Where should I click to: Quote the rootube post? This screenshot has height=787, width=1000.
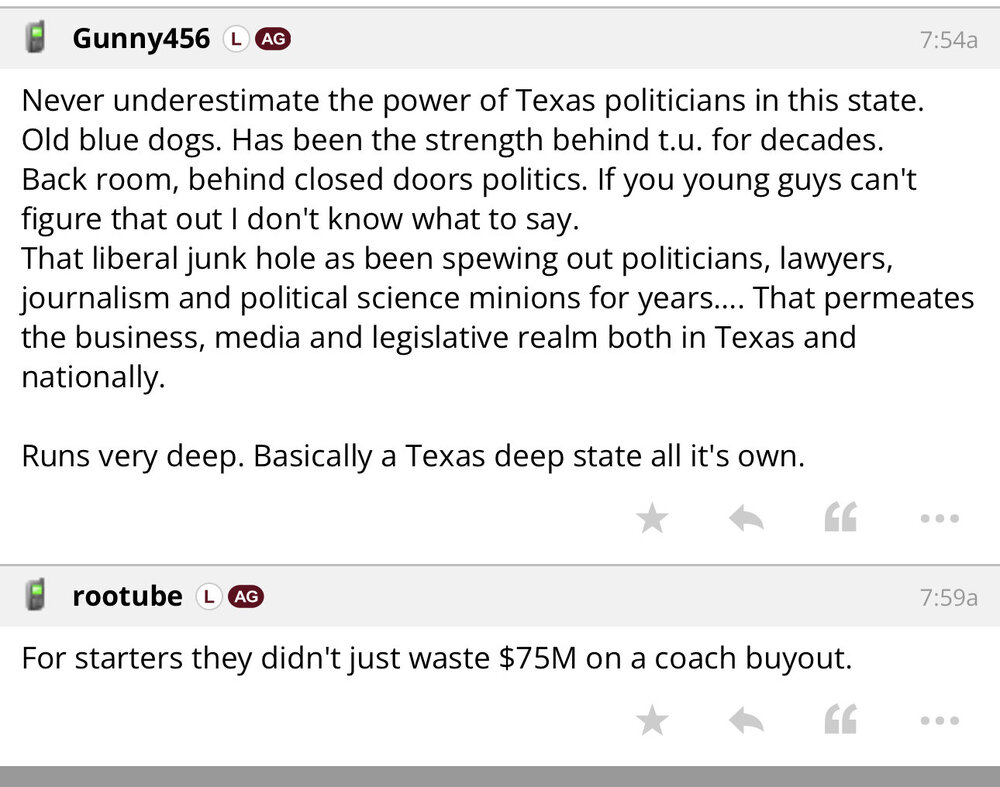pos(840,720)
